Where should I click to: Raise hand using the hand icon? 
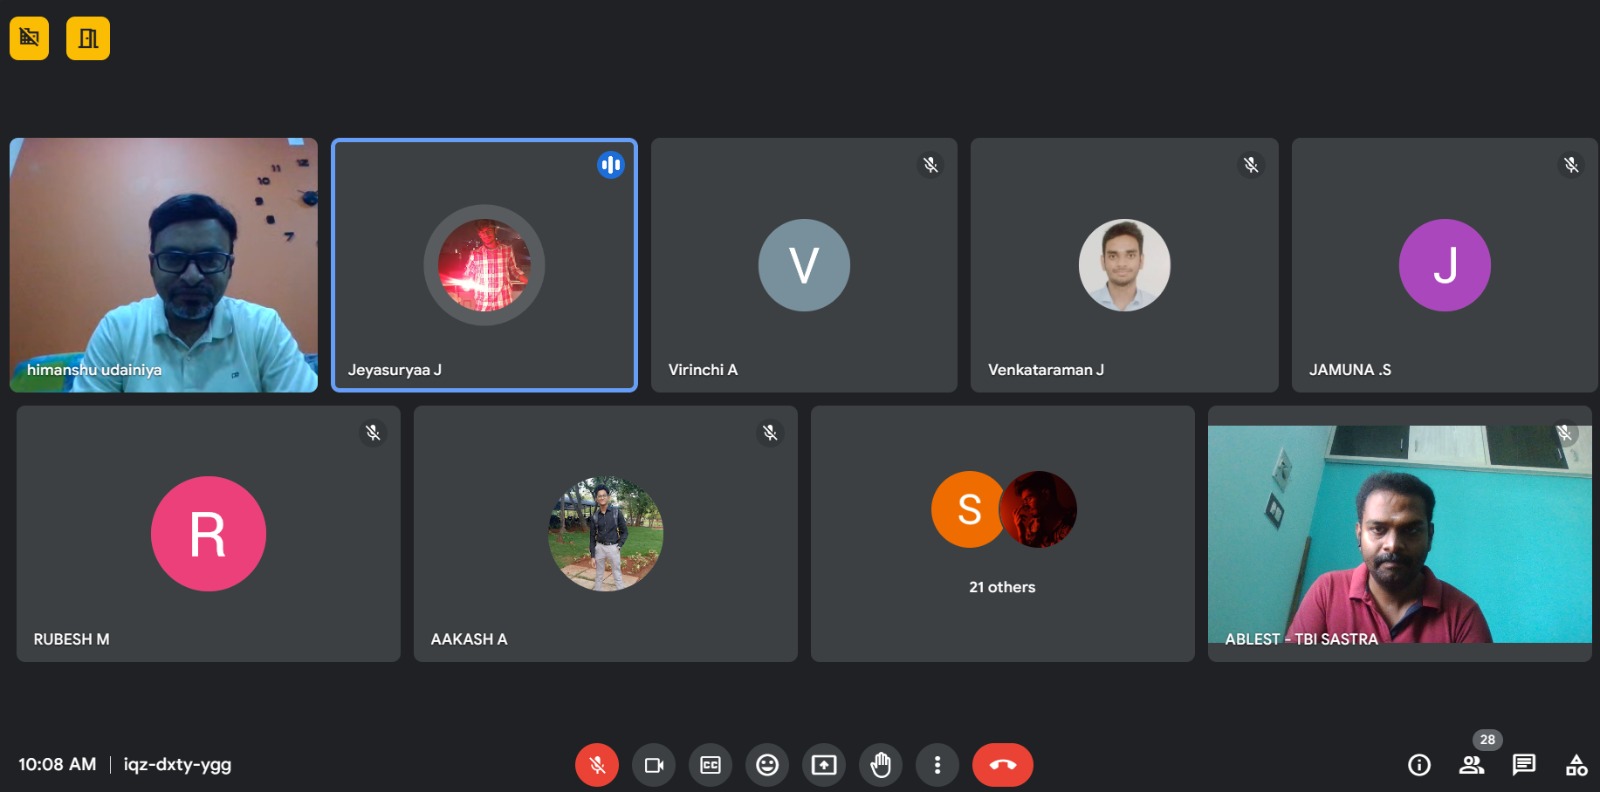click(880, 765)
